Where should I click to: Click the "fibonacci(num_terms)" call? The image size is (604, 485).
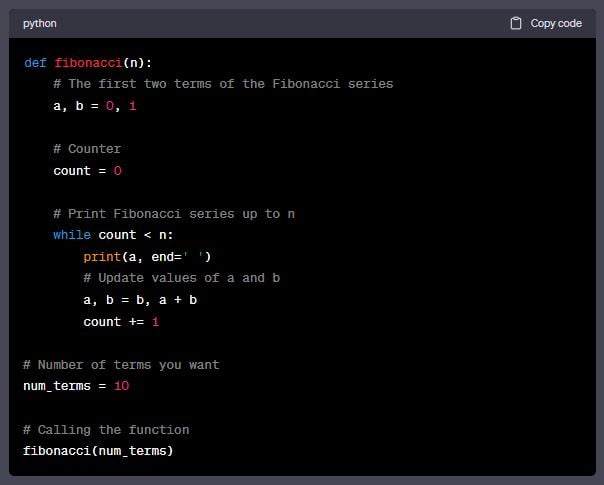pyautogui.click(x=98, y=451)
